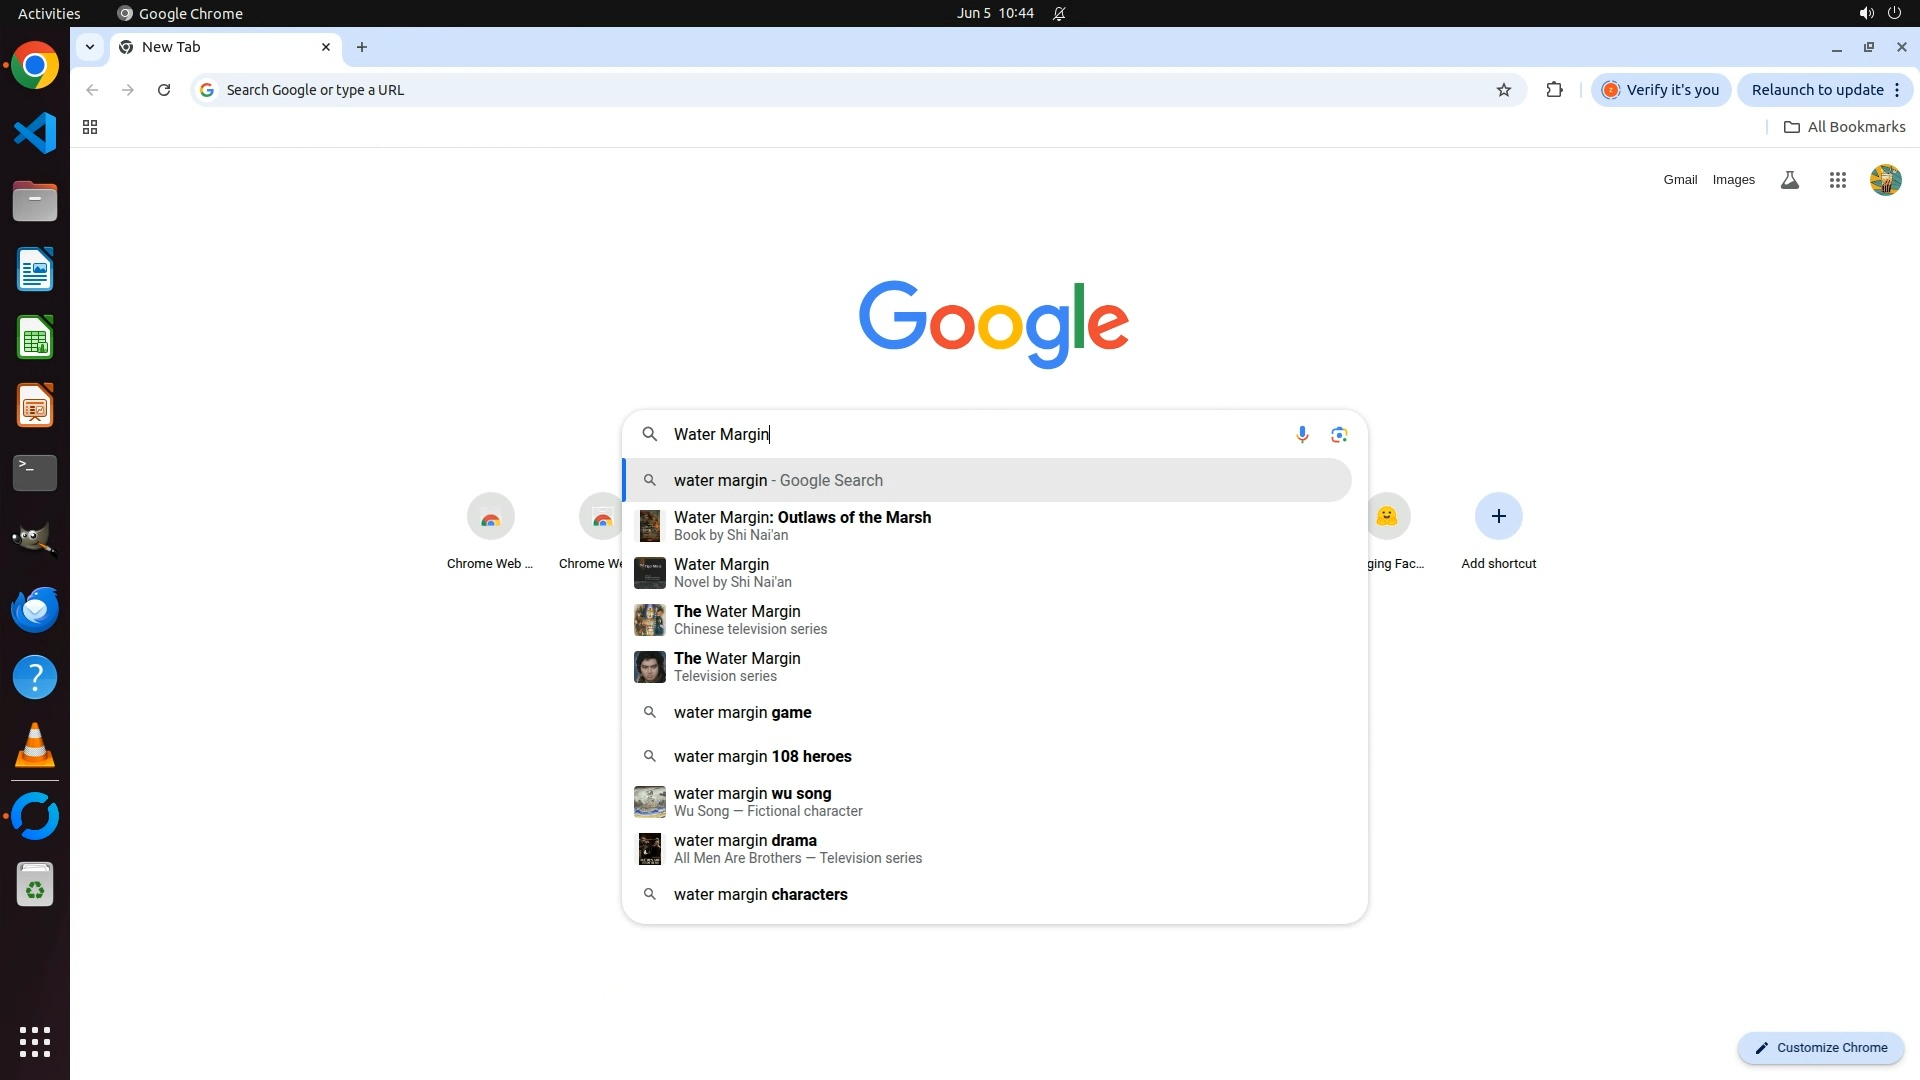Image resolution: width=1920 pixels, height=1080 pixels.
Task: Select Water Margin: Outlaws of the Marsh thumbnail
Action: [x=650, y=525]
